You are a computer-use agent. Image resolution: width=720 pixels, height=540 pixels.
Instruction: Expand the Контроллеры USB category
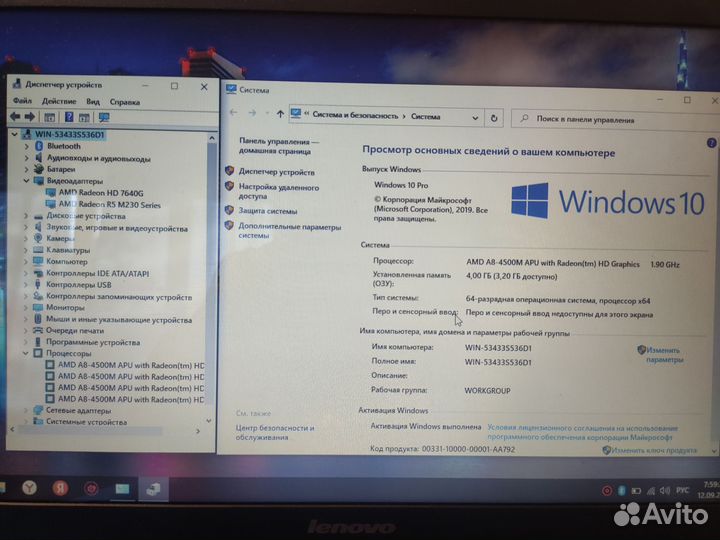(x=26, y=285)
